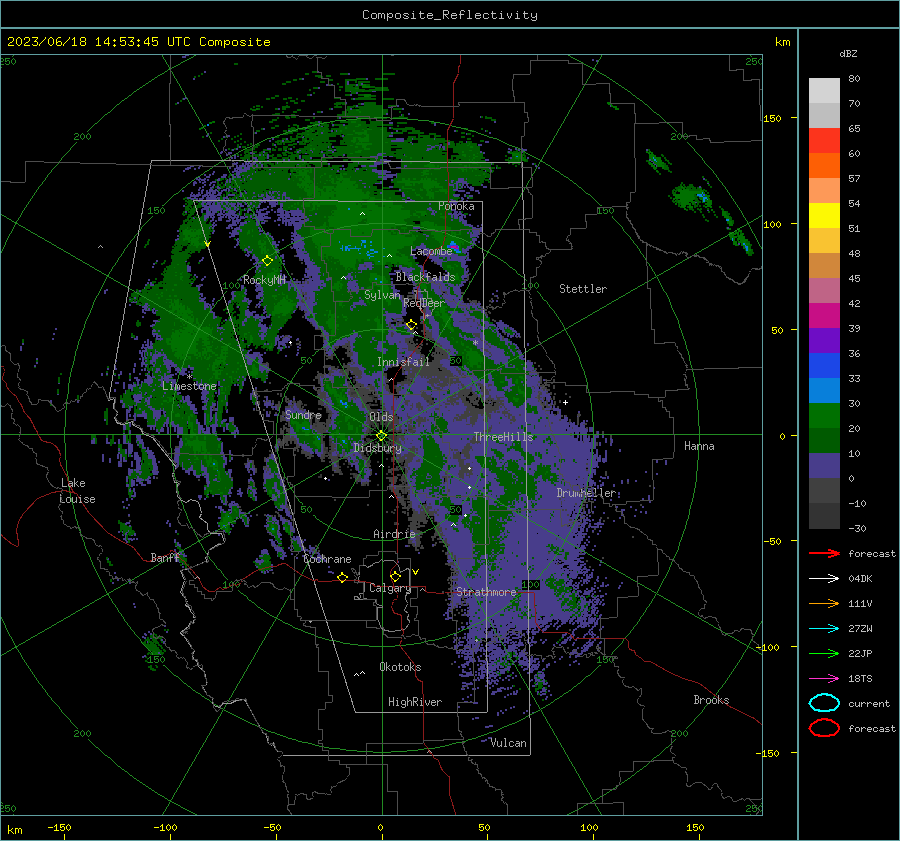
Task: Click the bright green 30 dBZ swatch
Action: coord(824,415)
